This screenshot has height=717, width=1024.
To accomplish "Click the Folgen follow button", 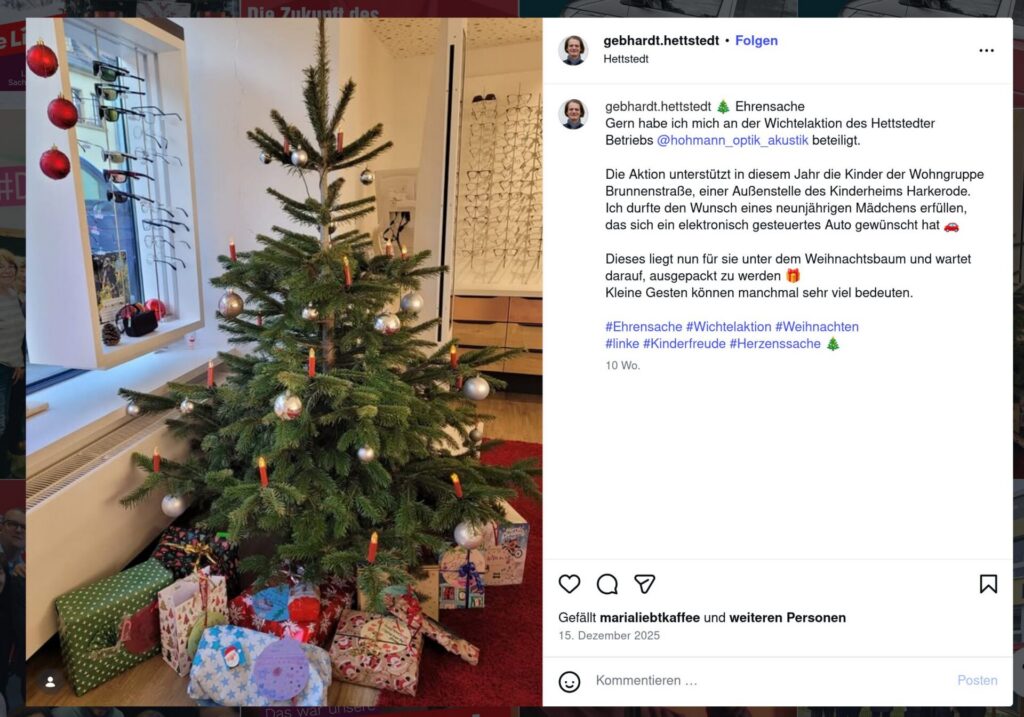I will pyautogui.click(x=756, y=40).
